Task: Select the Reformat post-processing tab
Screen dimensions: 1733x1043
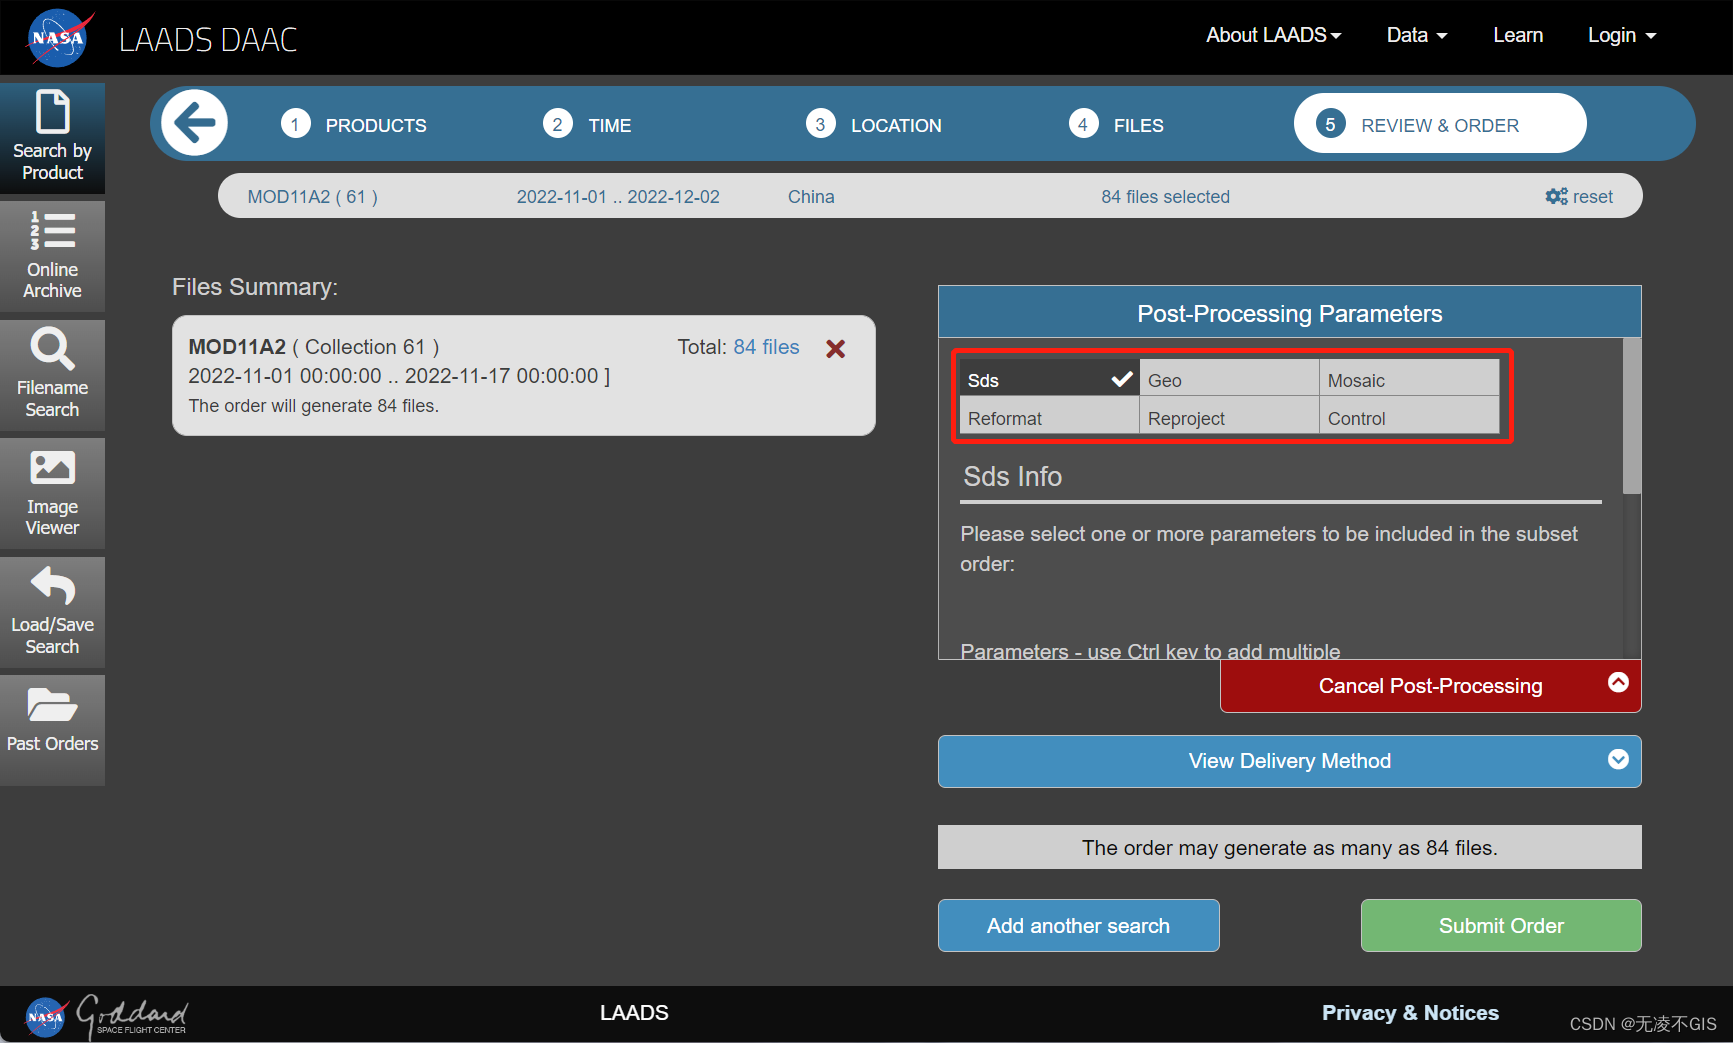Action: 1049,415
